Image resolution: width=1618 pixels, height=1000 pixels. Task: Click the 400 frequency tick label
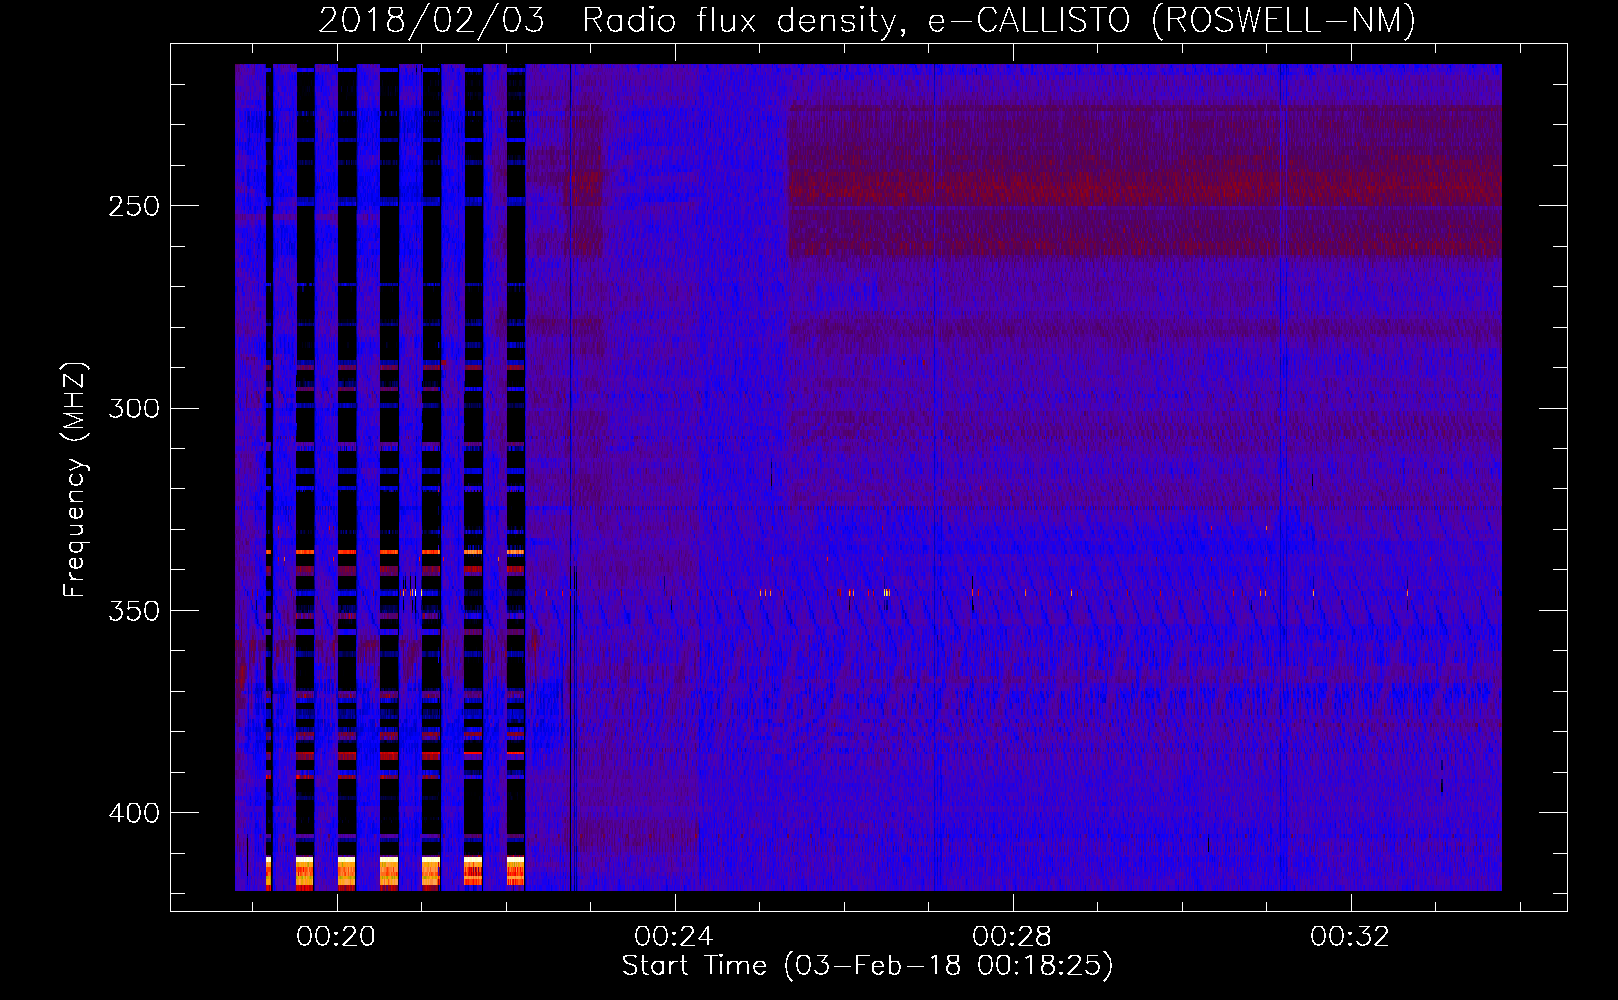click(133, 813)
